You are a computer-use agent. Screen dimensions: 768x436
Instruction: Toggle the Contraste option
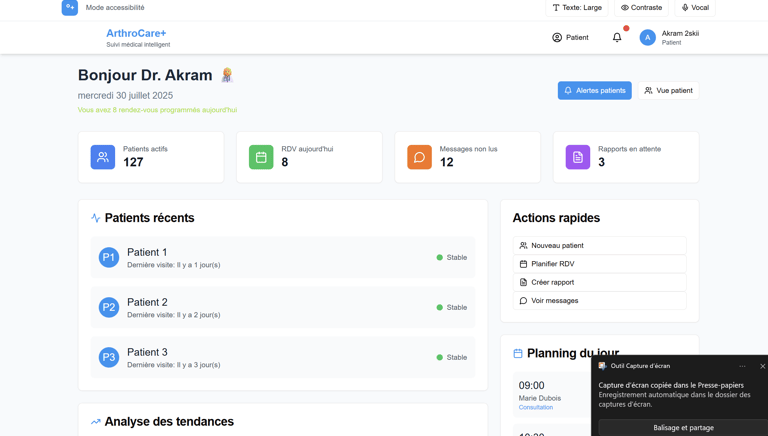coord(641,8)
